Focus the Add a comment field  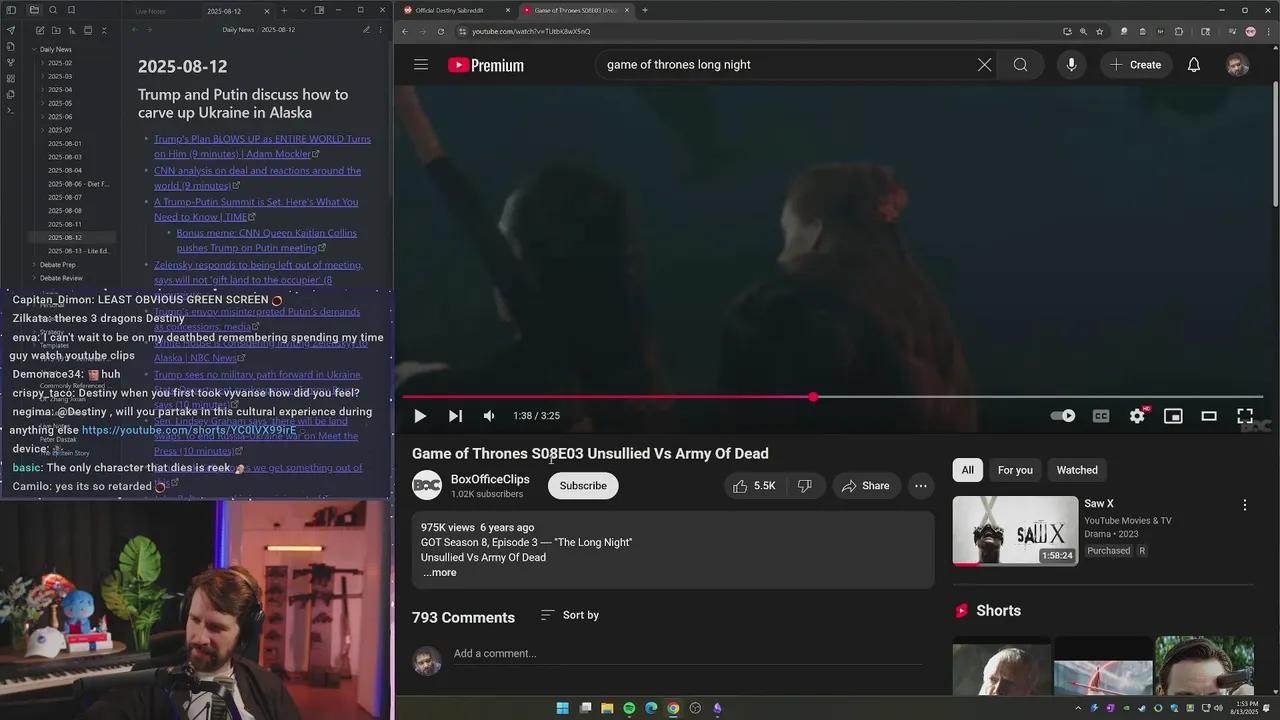tap(688, 654)
